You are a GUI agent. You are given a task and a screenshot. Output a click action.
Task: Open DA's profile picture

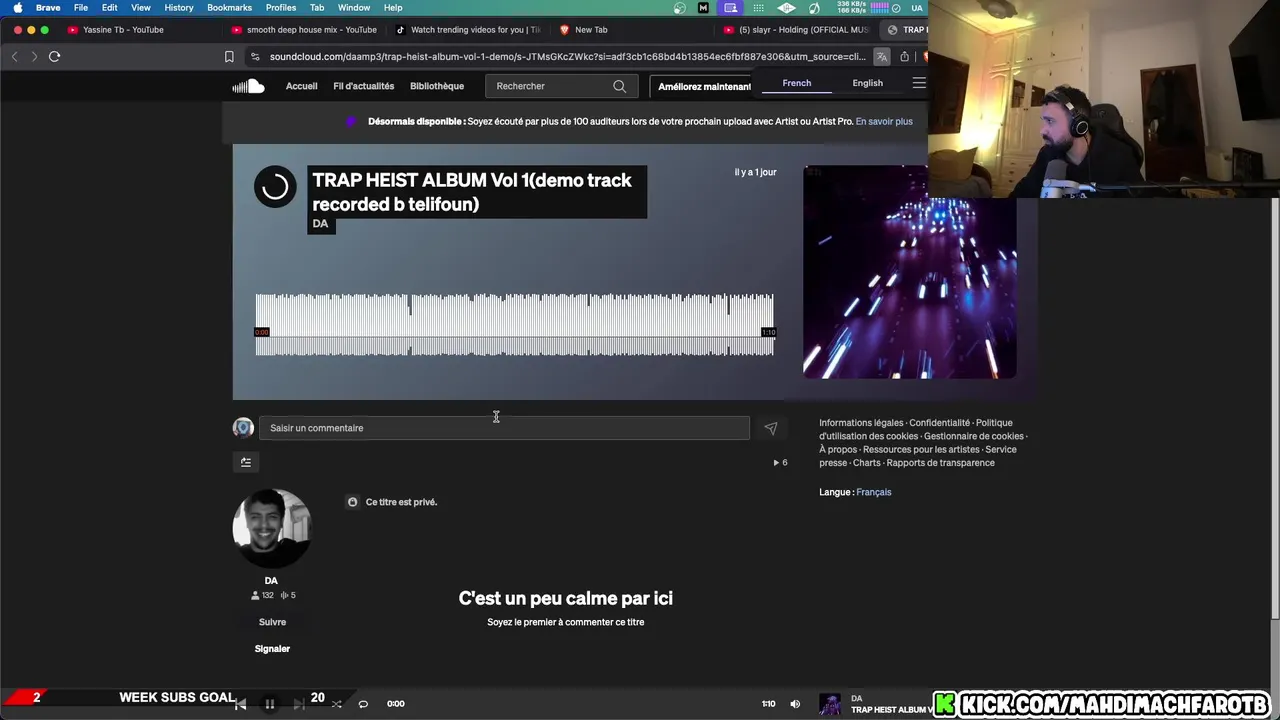point(272,528)
